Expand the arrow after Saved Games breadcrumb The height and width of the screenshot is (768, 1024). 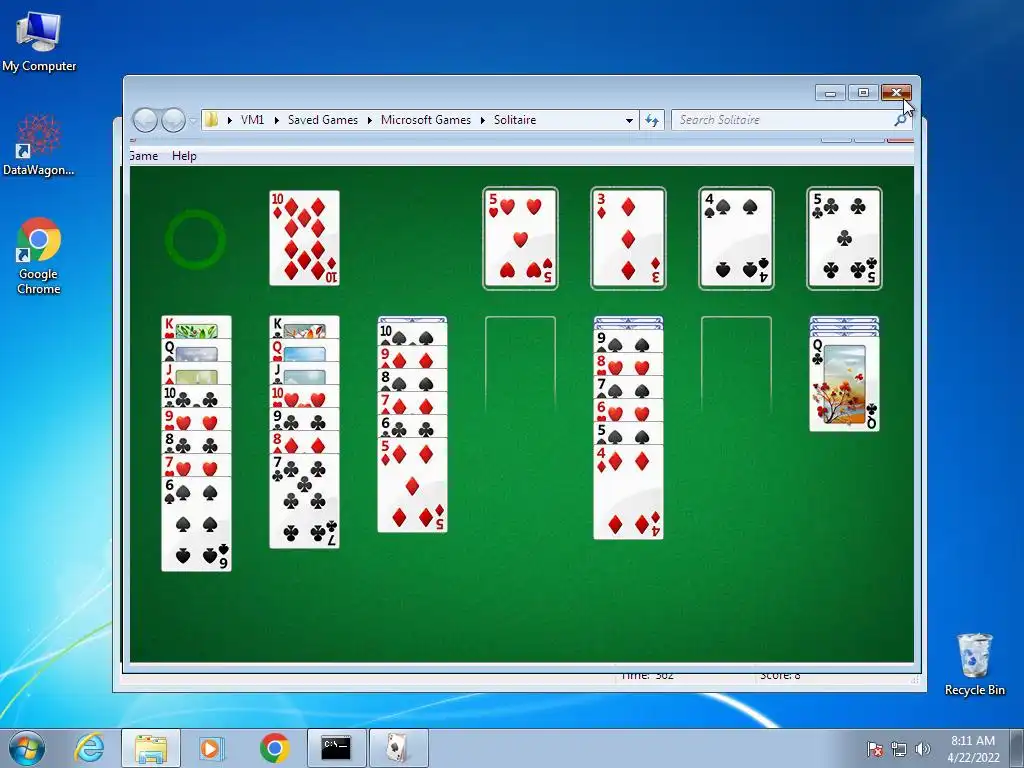point(370,120)
